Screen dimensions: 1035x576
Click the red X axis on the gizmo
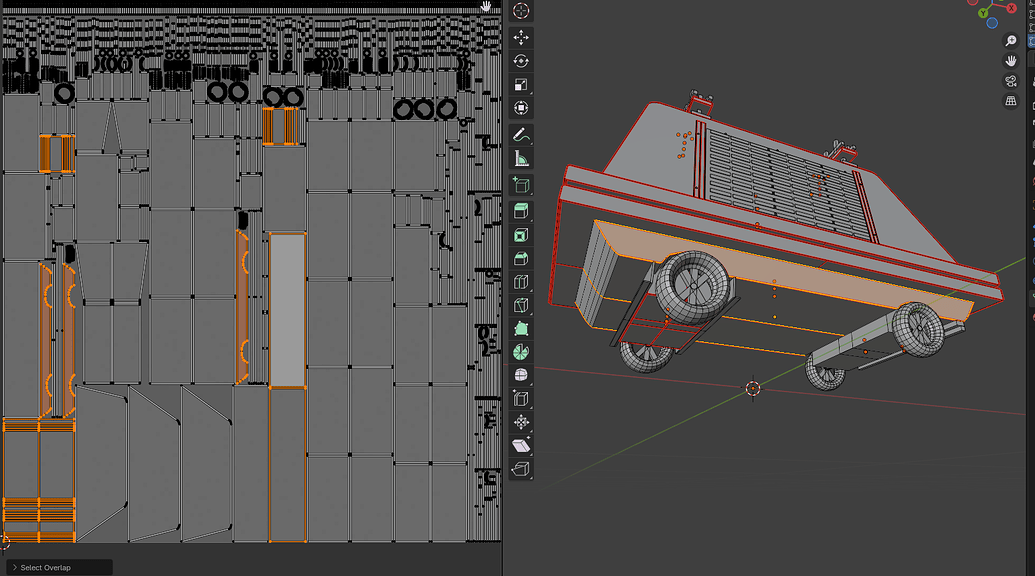[x=1011, y=8]
